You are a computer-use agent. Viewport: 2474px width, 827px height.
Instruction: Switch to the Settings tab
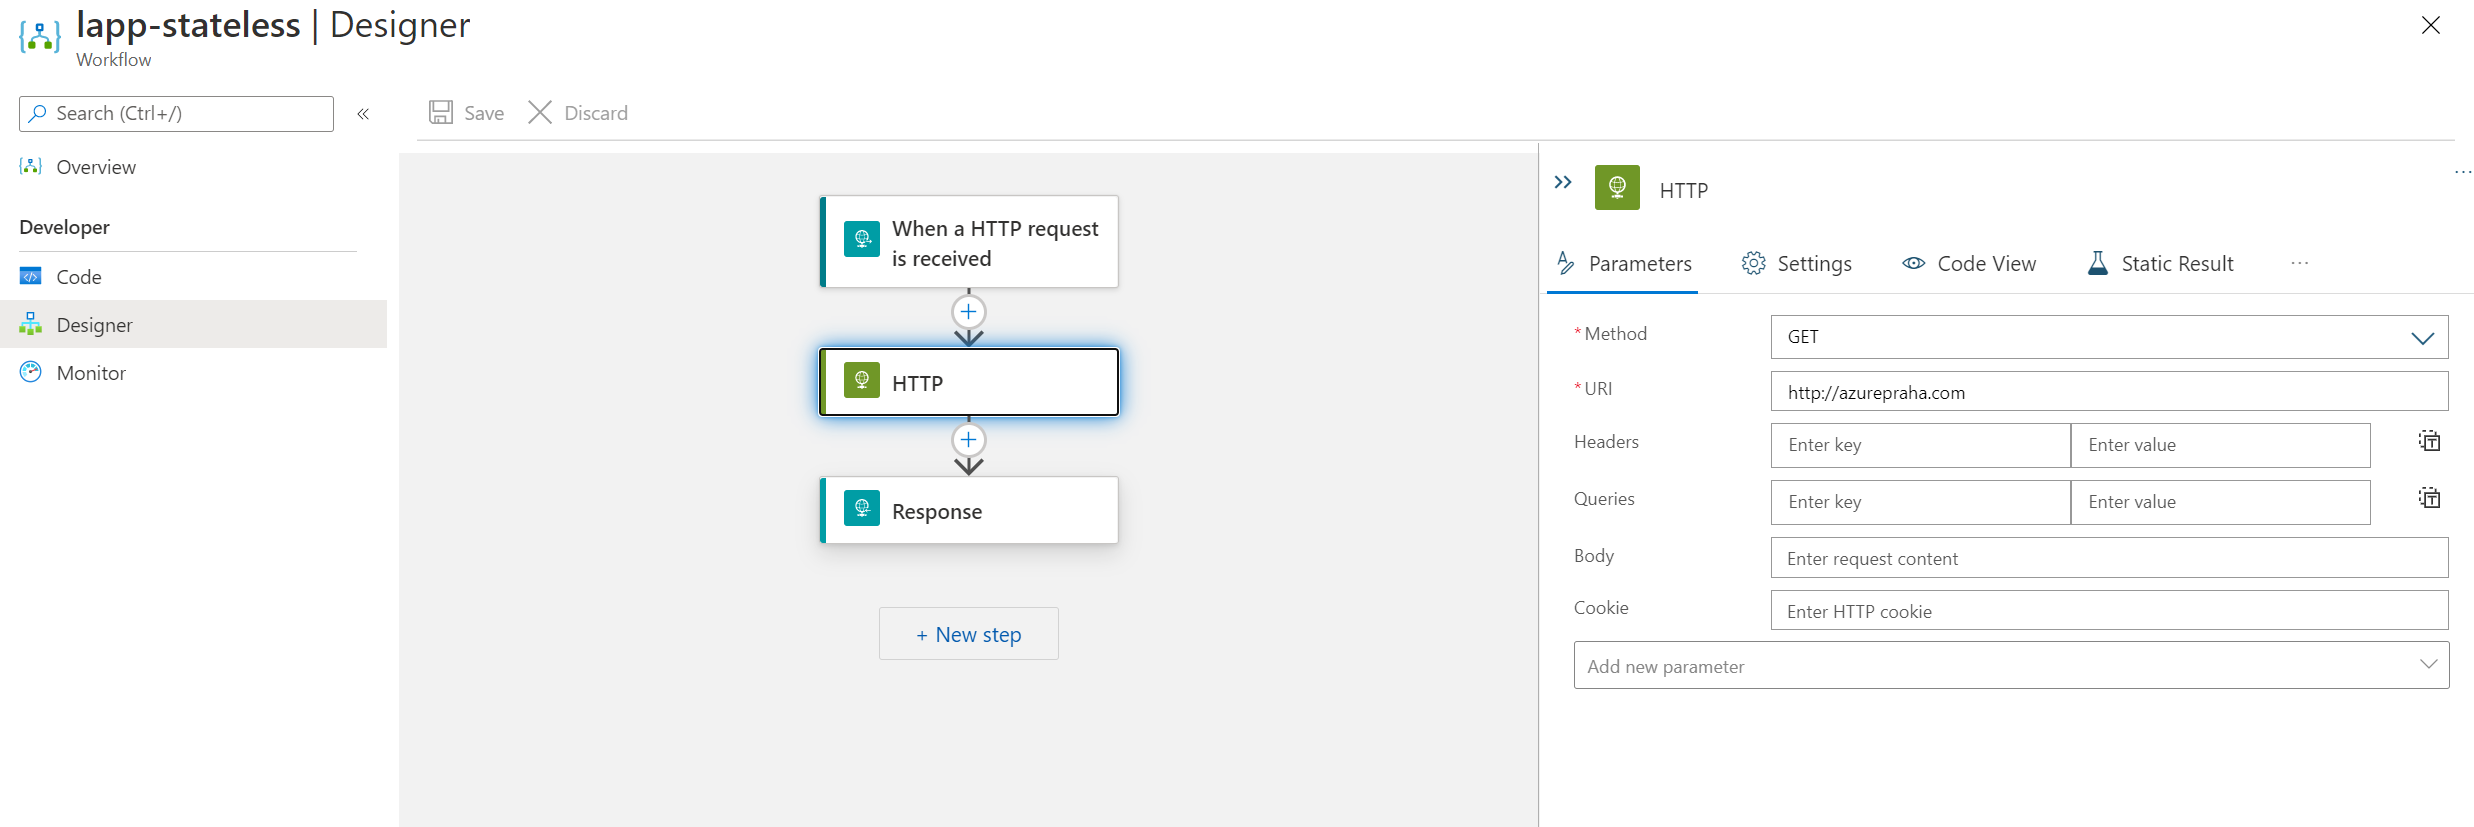pos(1796,264)
